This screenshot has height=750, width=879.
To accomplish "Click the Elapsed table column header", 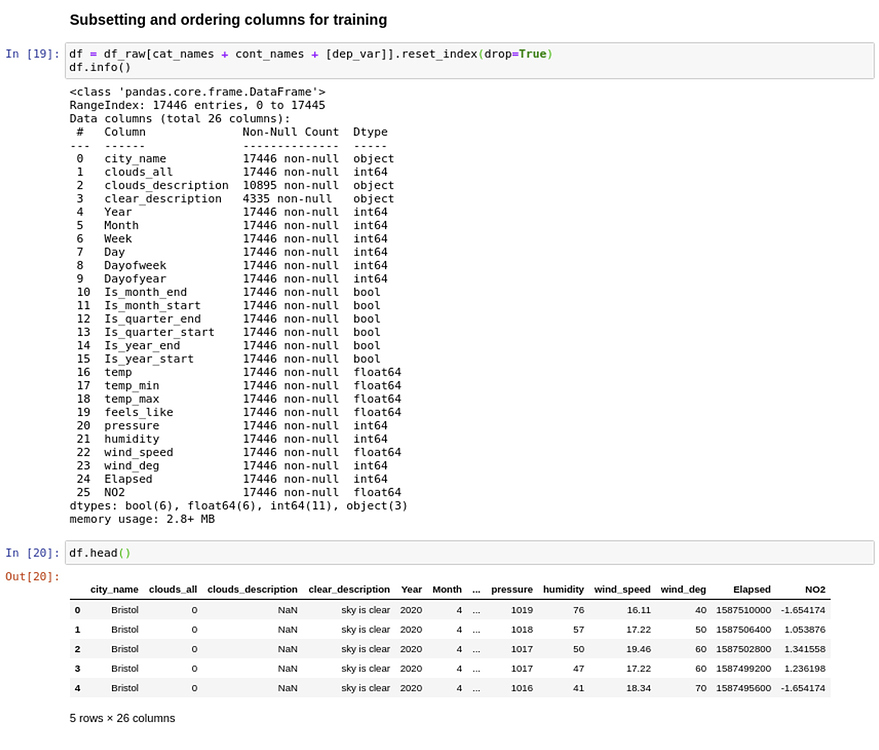I will click(x=751, y=590).
